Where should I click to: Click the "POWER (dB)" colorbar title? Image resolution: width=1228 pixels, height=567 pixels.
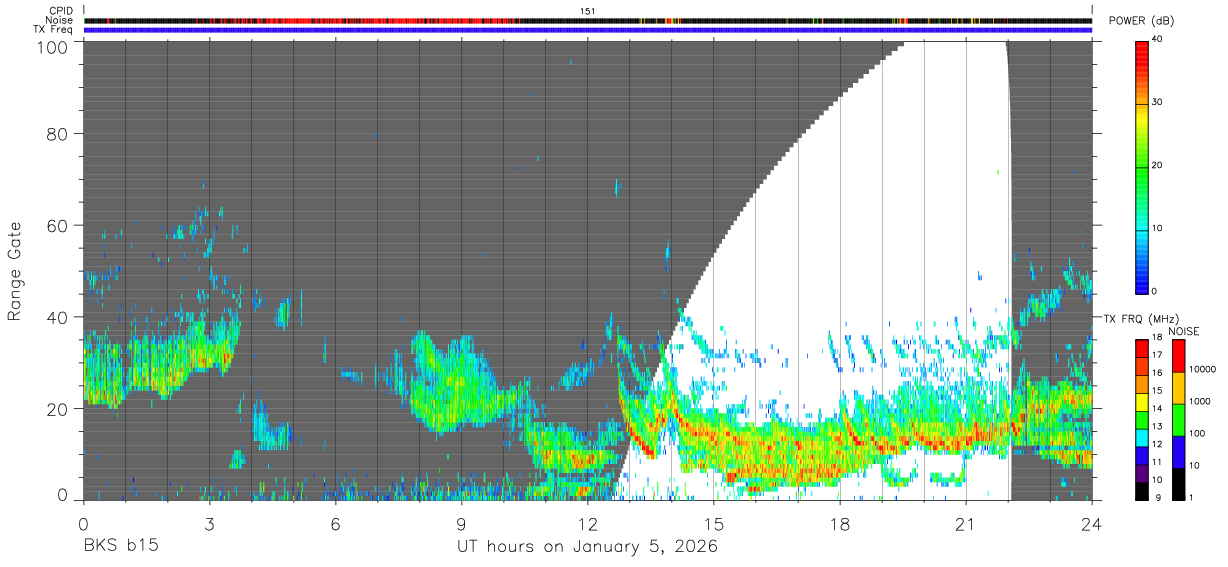pyautogui.click(x=1141, y=21)
